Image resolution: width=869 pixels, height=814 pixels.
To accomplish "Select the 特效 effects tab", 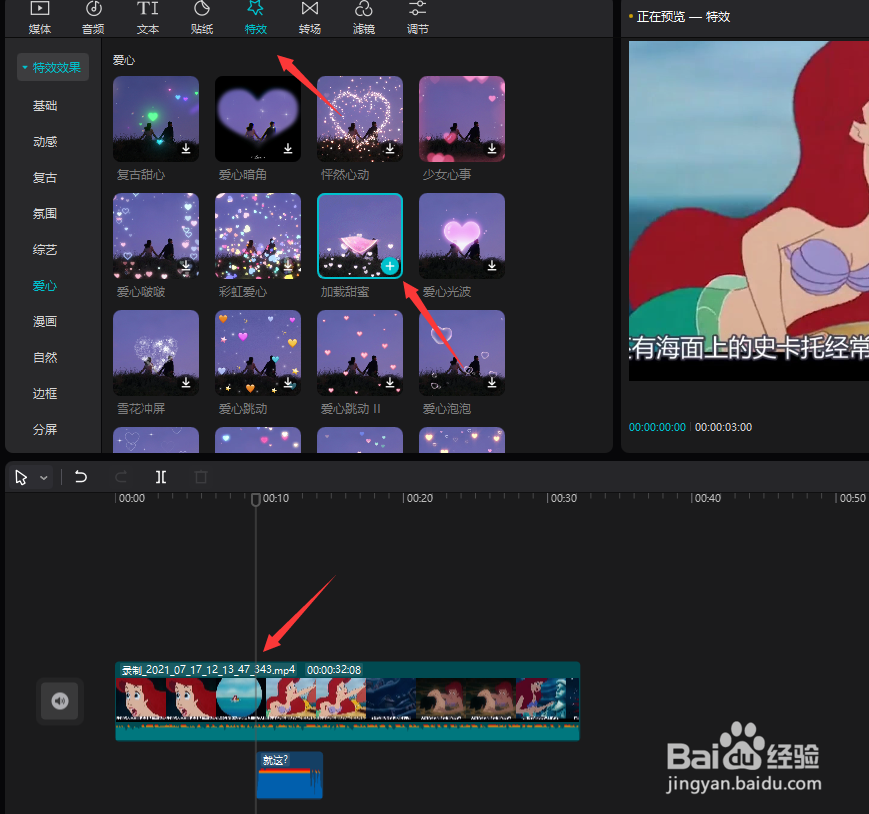I will (255, 18).
